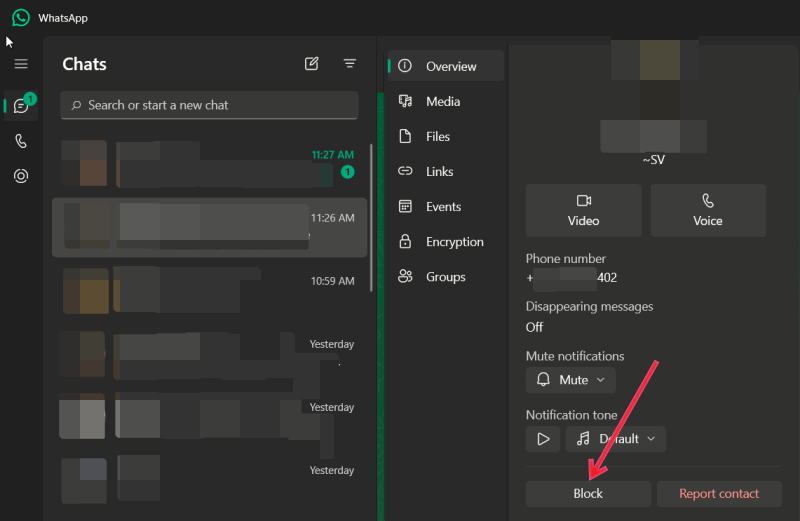Viewport: 800px width, 521px height.
Task: Open the chat from 11:27 AM
Action: click(209, 164)
